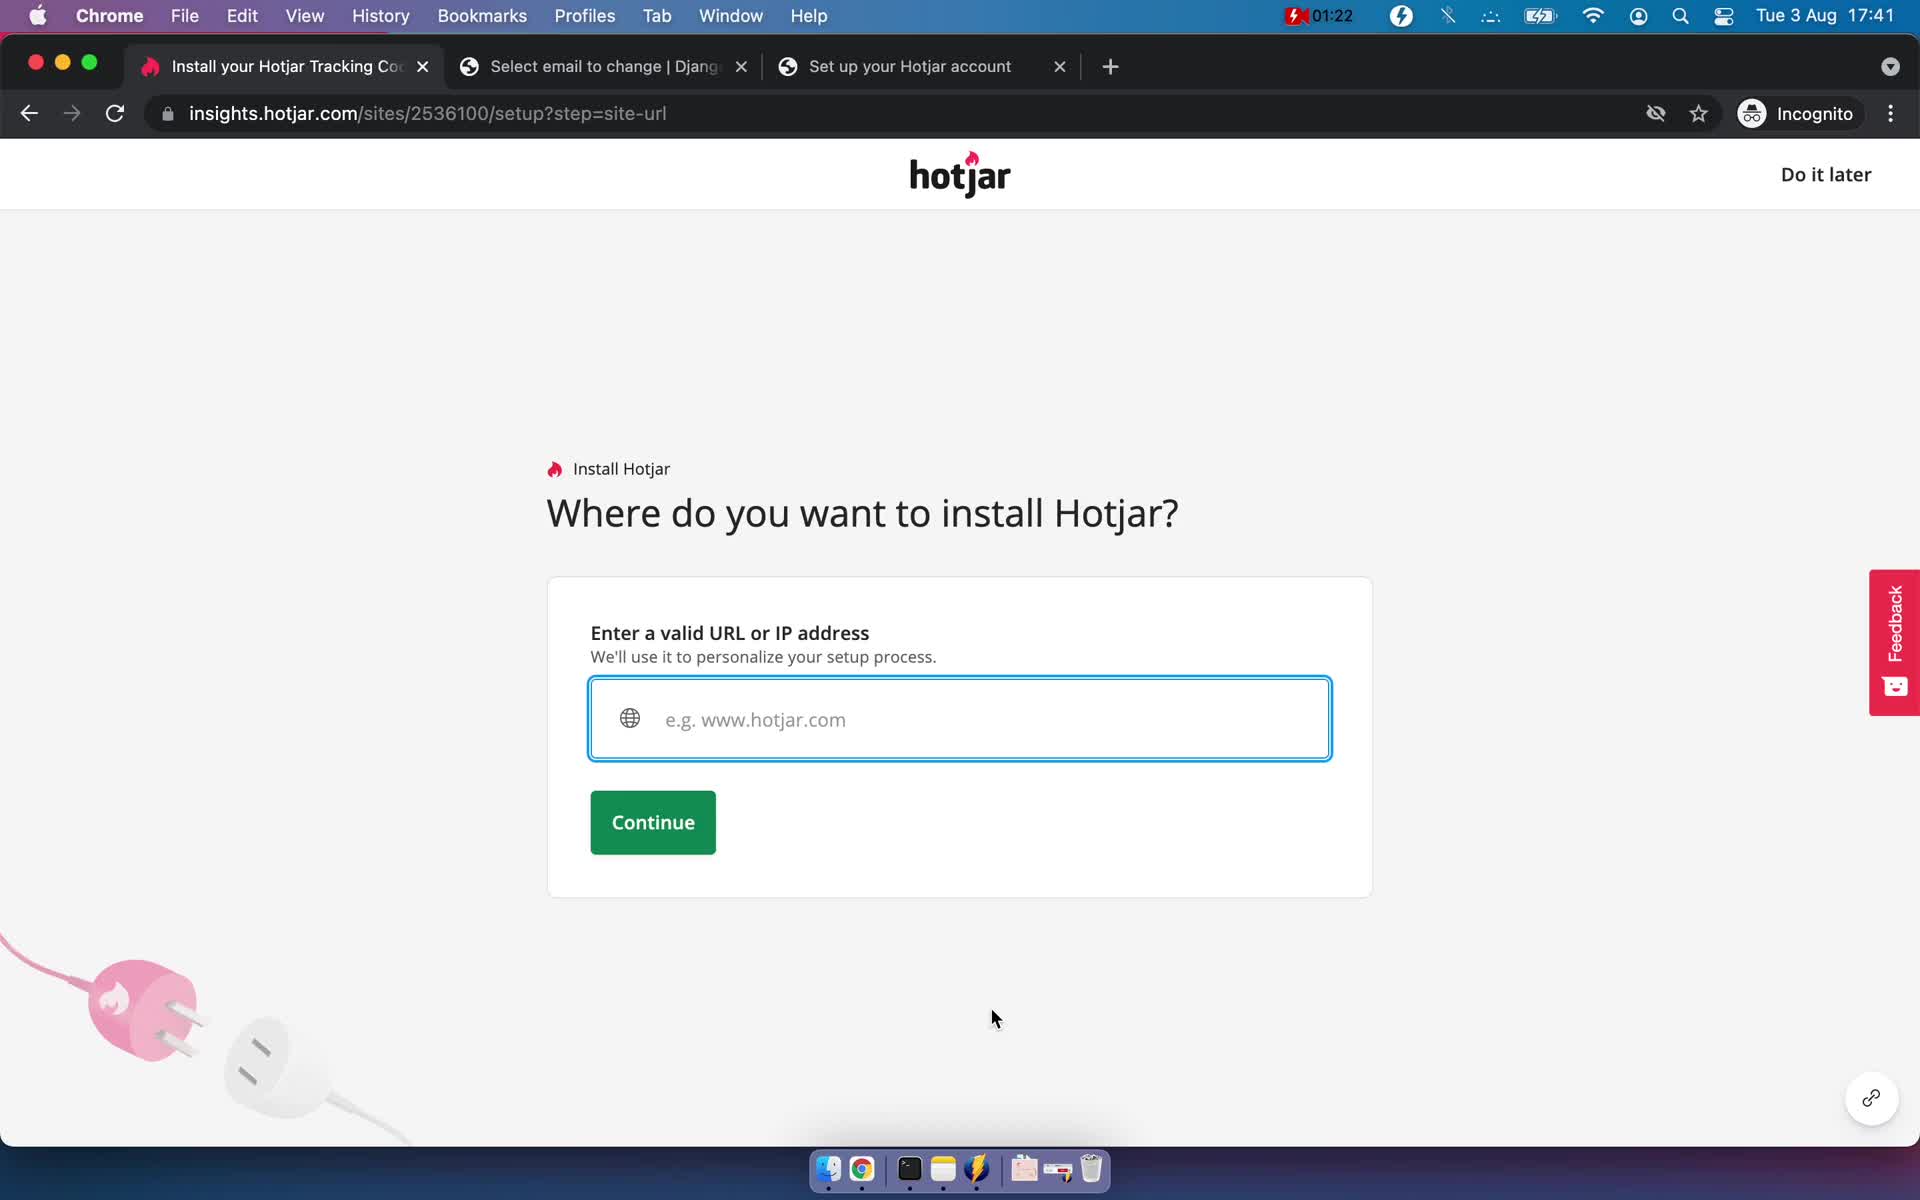Click the Raycast lightning icon in dock
This screenshot has width=1920, height=1200.
[x=976, y=1170]
